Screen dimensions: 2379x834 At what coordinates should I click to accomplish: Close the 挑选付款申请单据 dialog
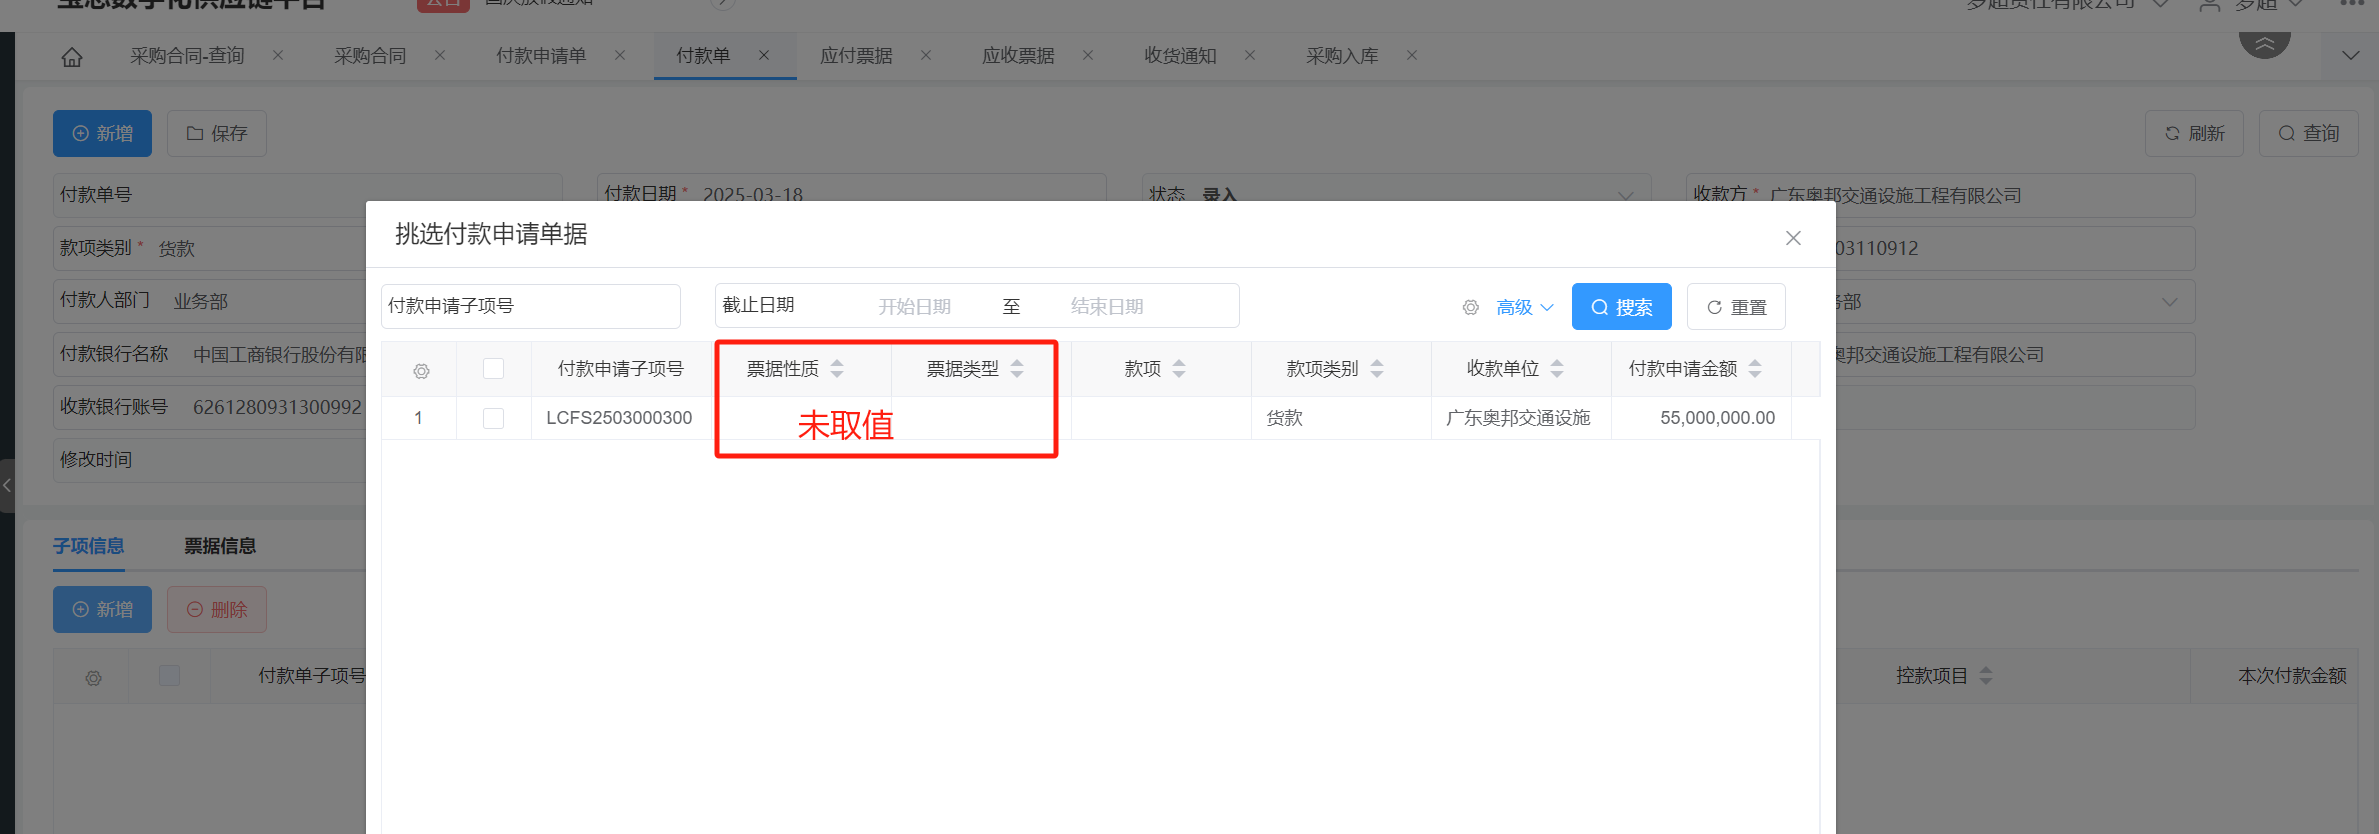pos(1793,238)
